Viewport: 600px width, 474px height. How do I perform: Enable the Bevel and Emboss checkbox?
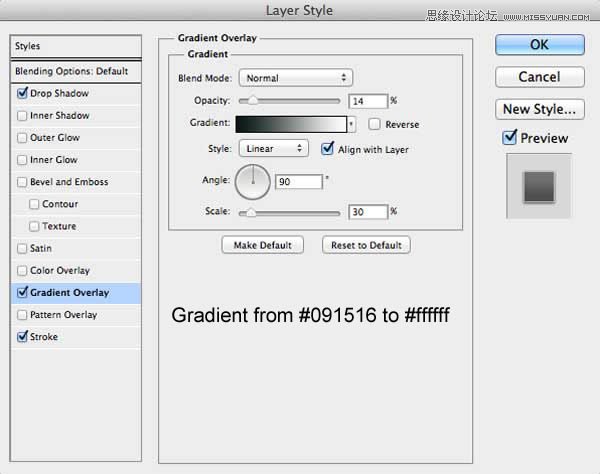click(22, 182)
